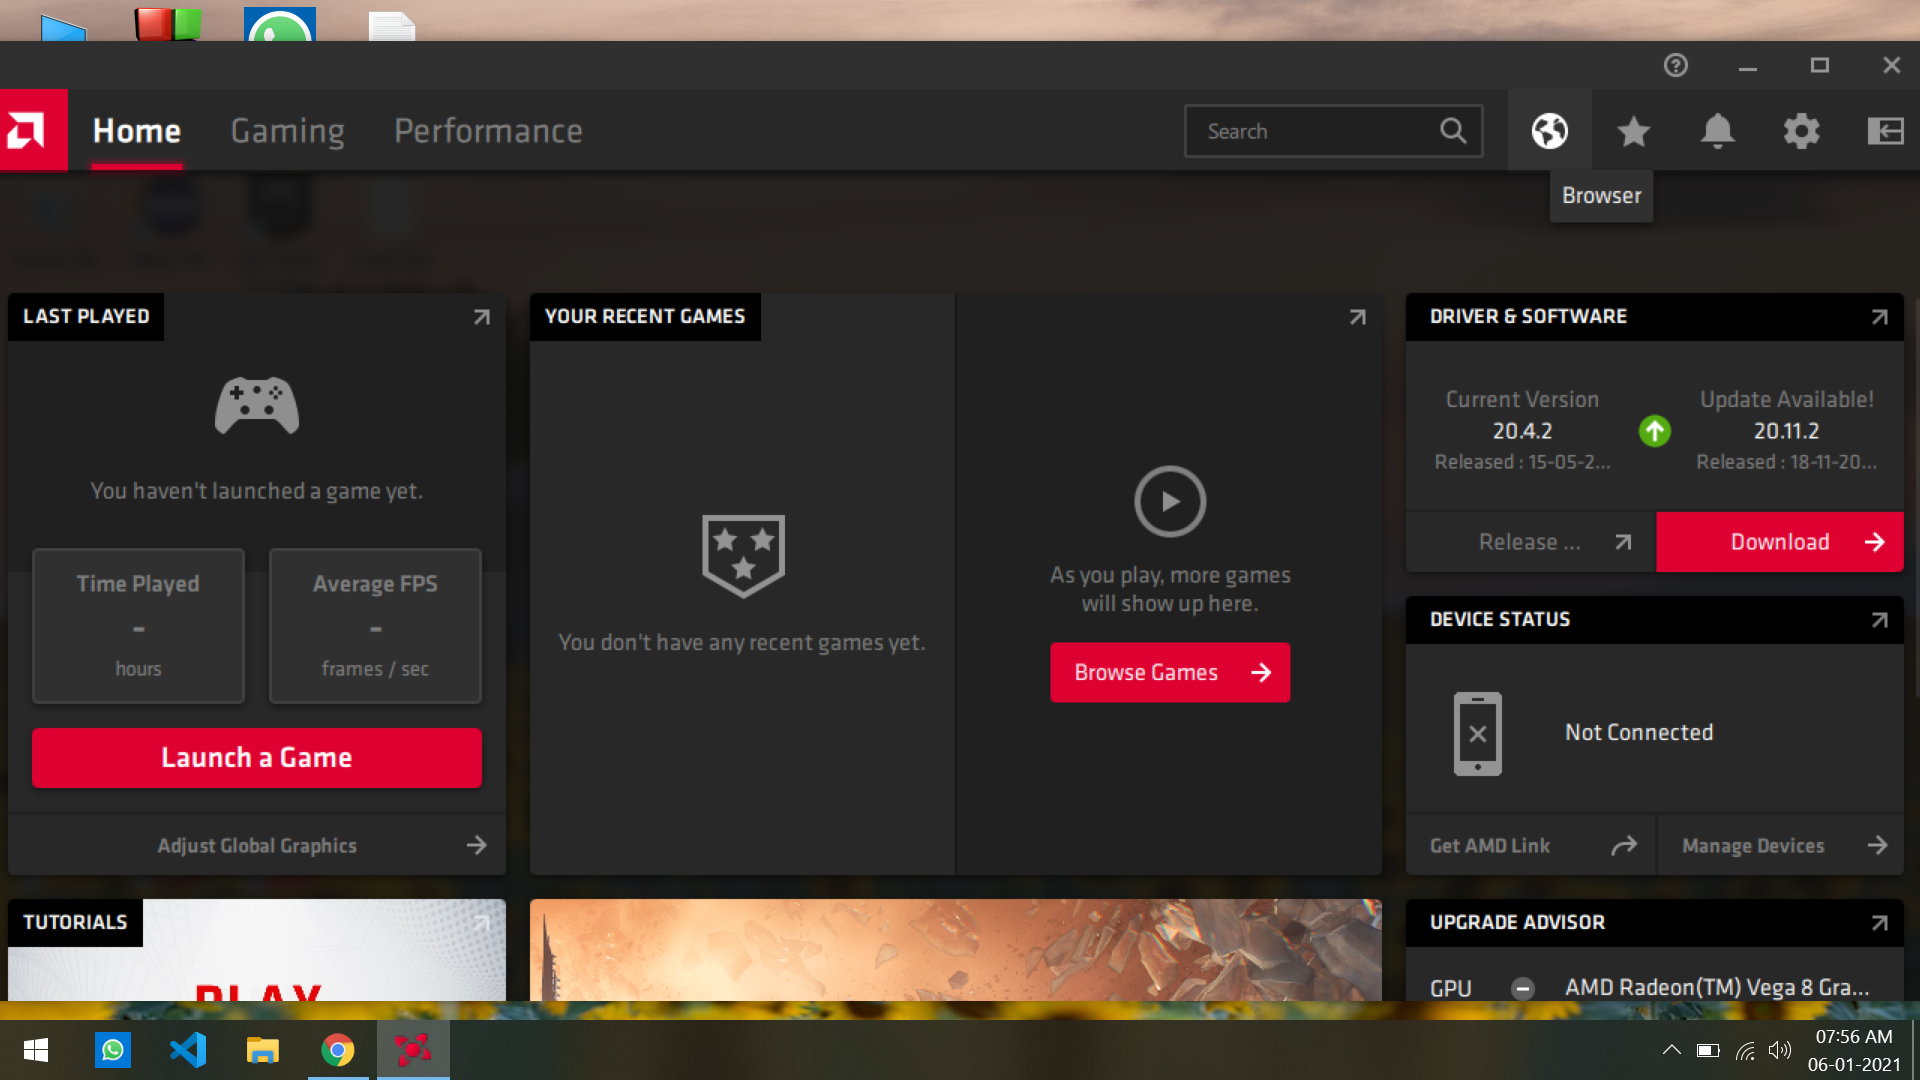
Task: Switch to the Home tab
Action: pyautogui.click(x=137, y=131)
